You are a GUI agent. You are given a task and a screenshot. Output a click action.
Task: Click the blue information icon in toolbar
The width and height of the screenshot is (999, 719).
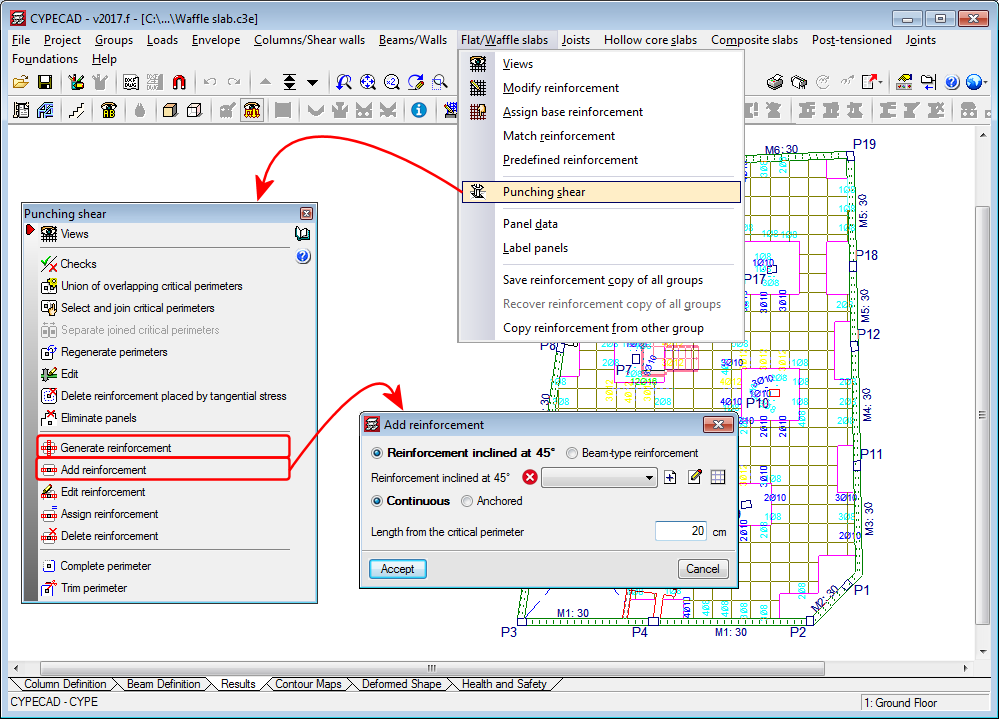coord(419,110)
